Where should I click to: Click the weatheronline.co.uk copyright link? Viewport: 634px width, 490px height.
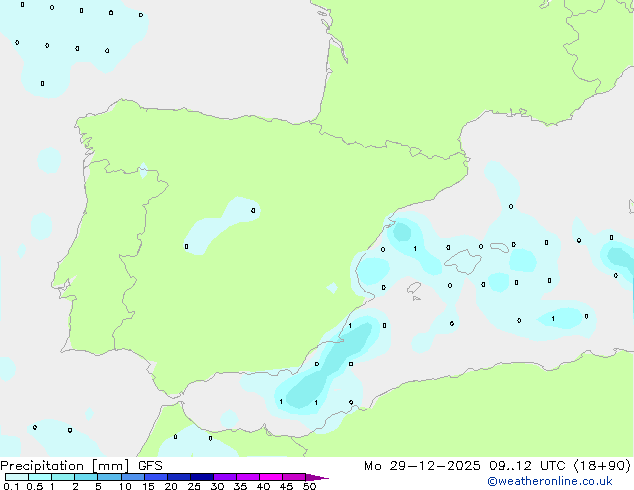550,481
